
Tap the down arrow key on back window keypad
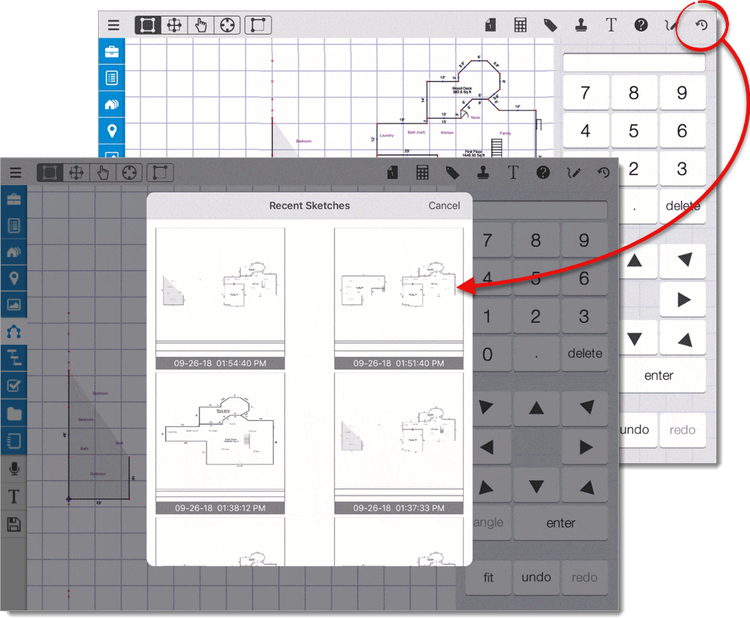635,339
